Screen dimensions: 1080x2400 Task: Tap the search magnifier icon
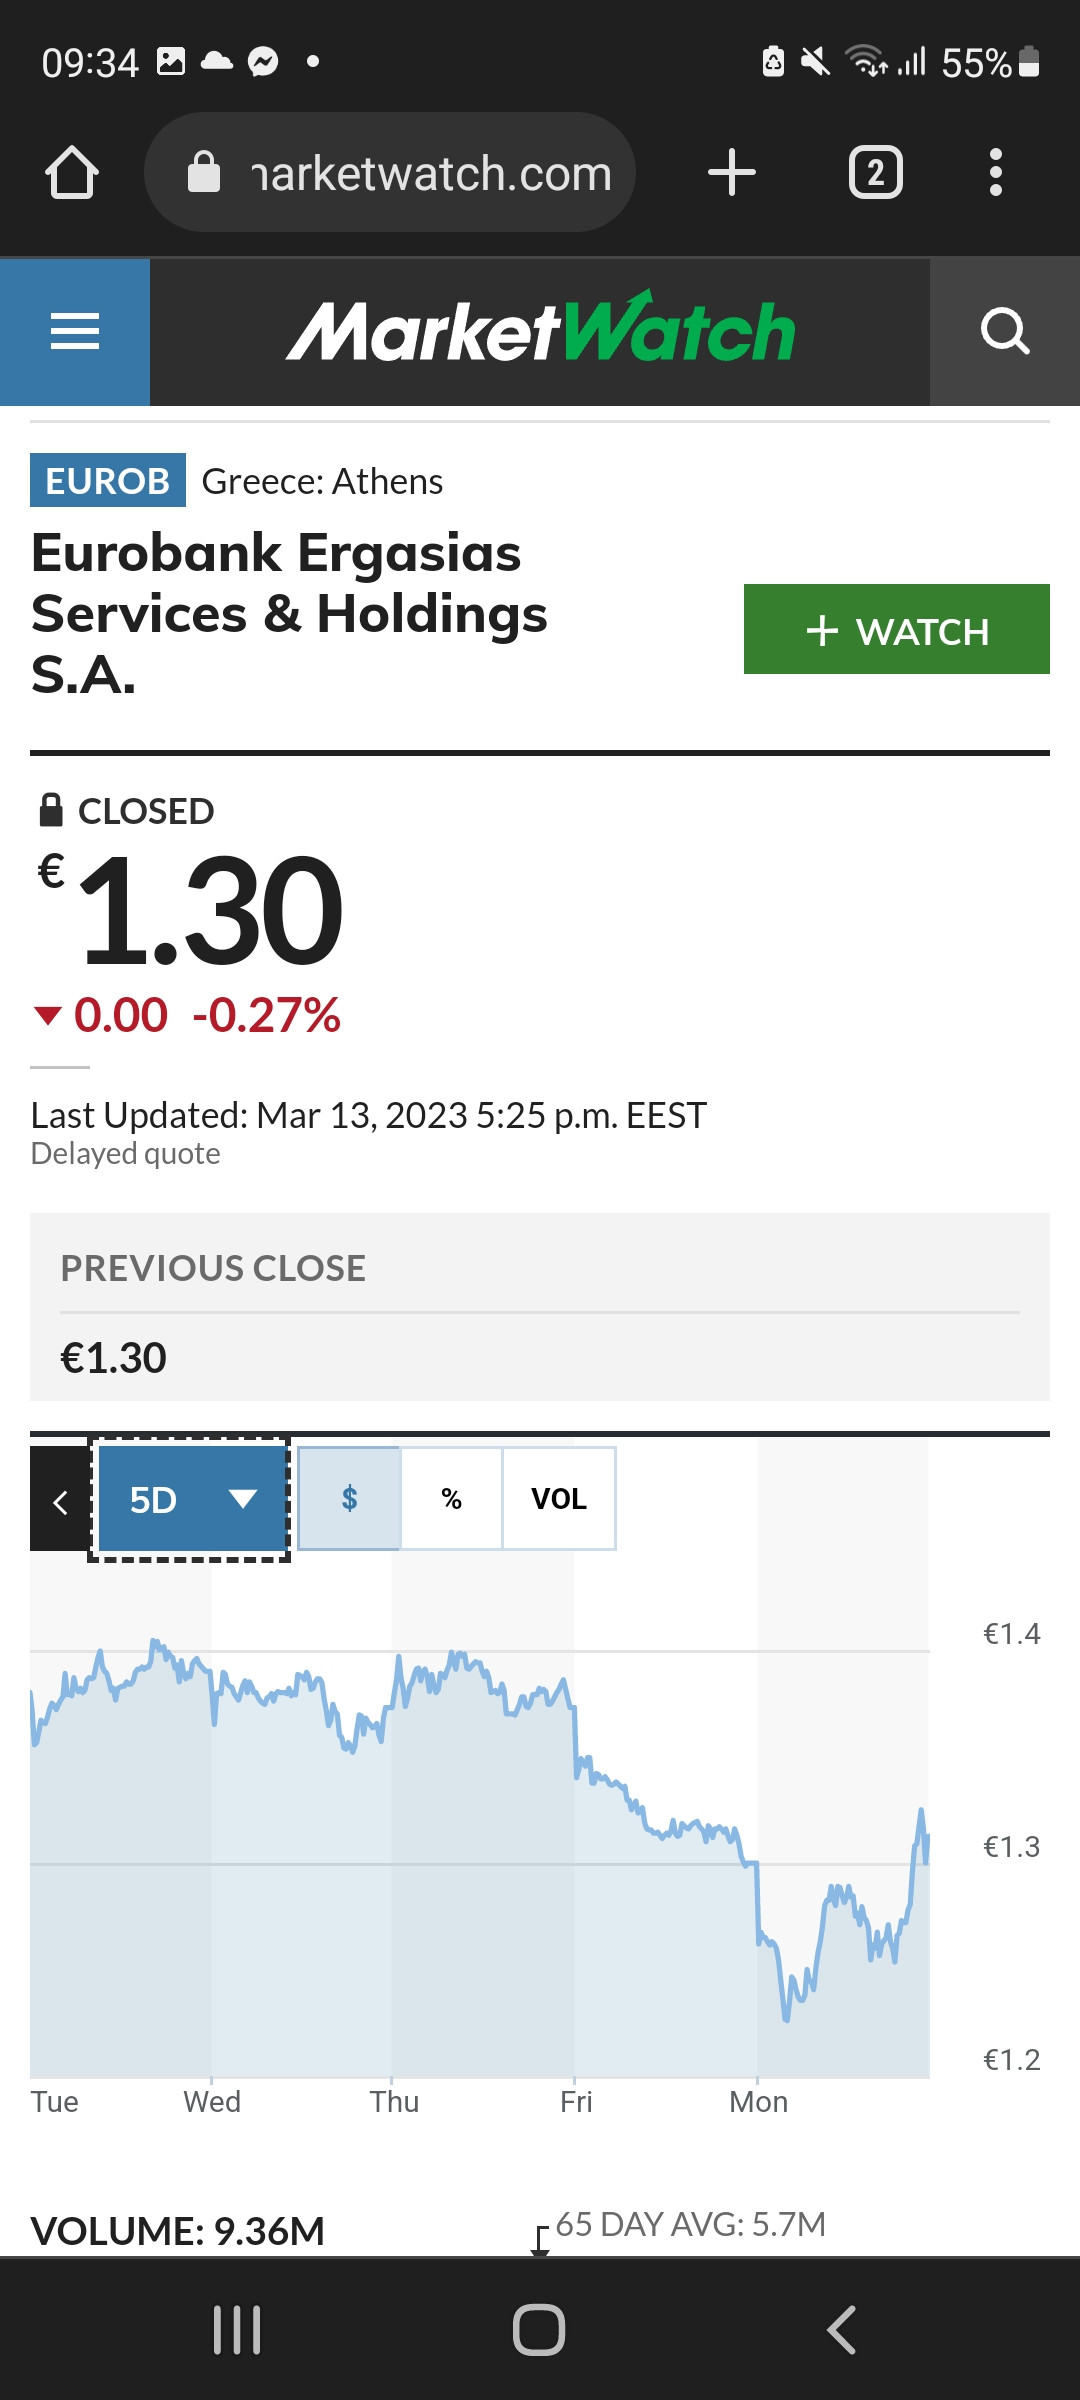(1005, 332)
